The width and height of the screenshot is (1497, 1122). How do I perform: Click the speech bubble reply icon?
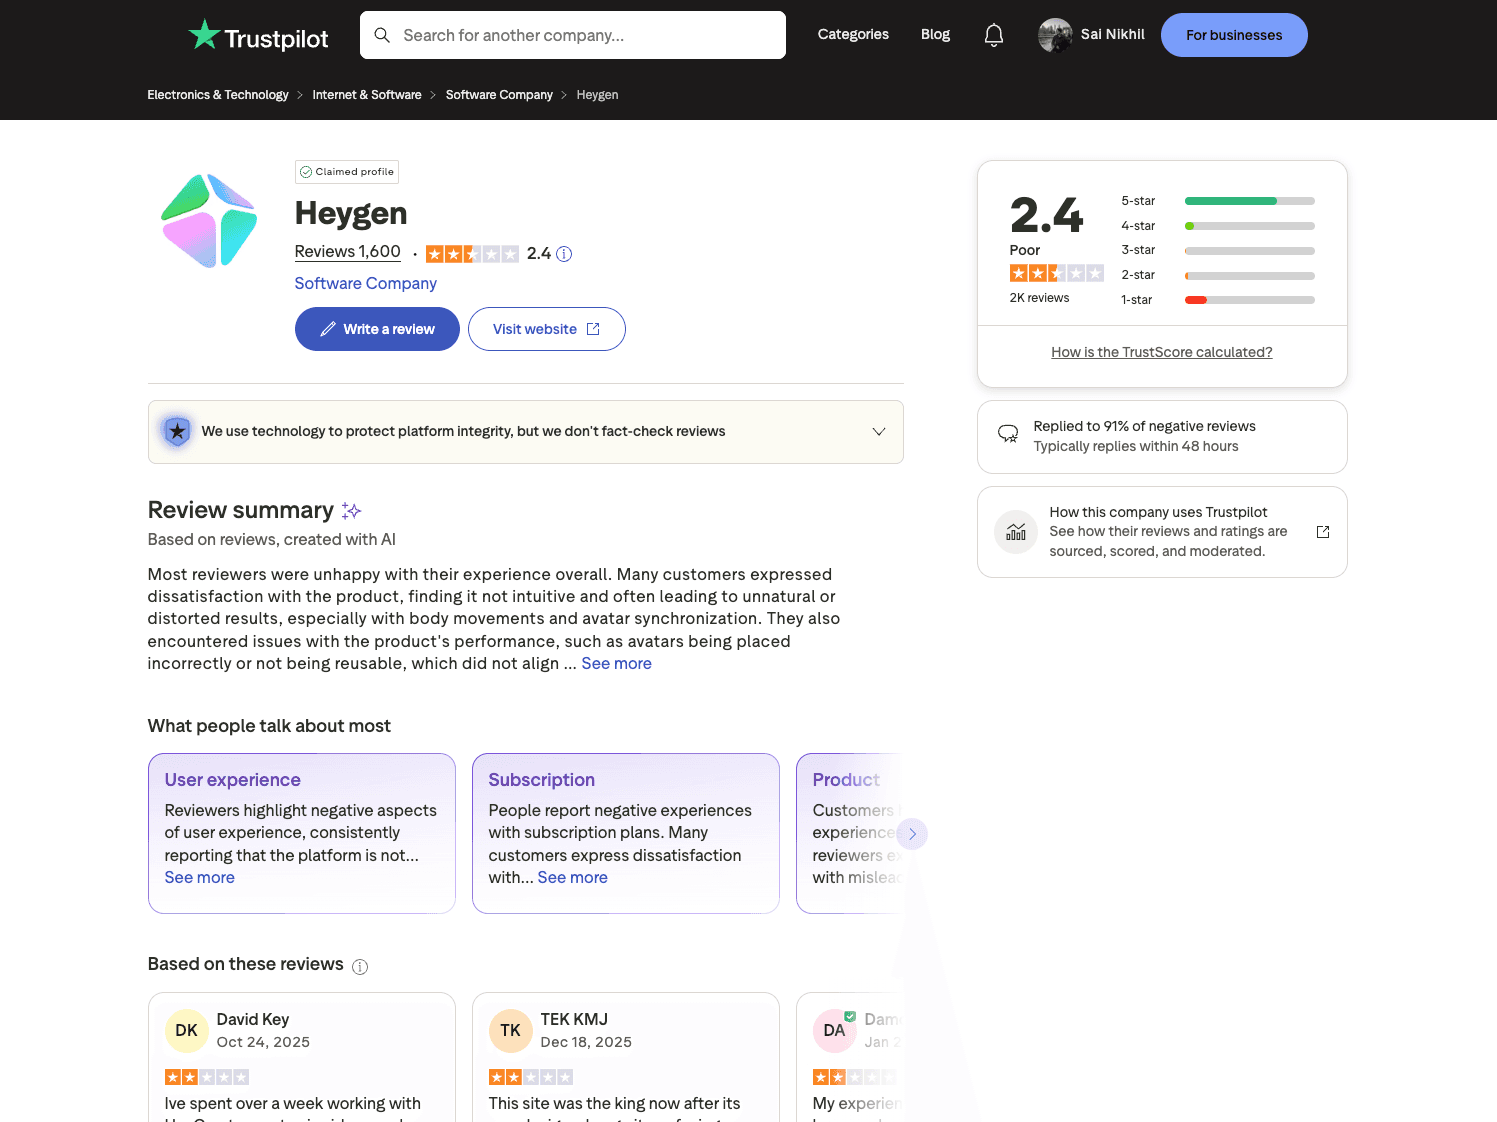[x=1008, y=434]
